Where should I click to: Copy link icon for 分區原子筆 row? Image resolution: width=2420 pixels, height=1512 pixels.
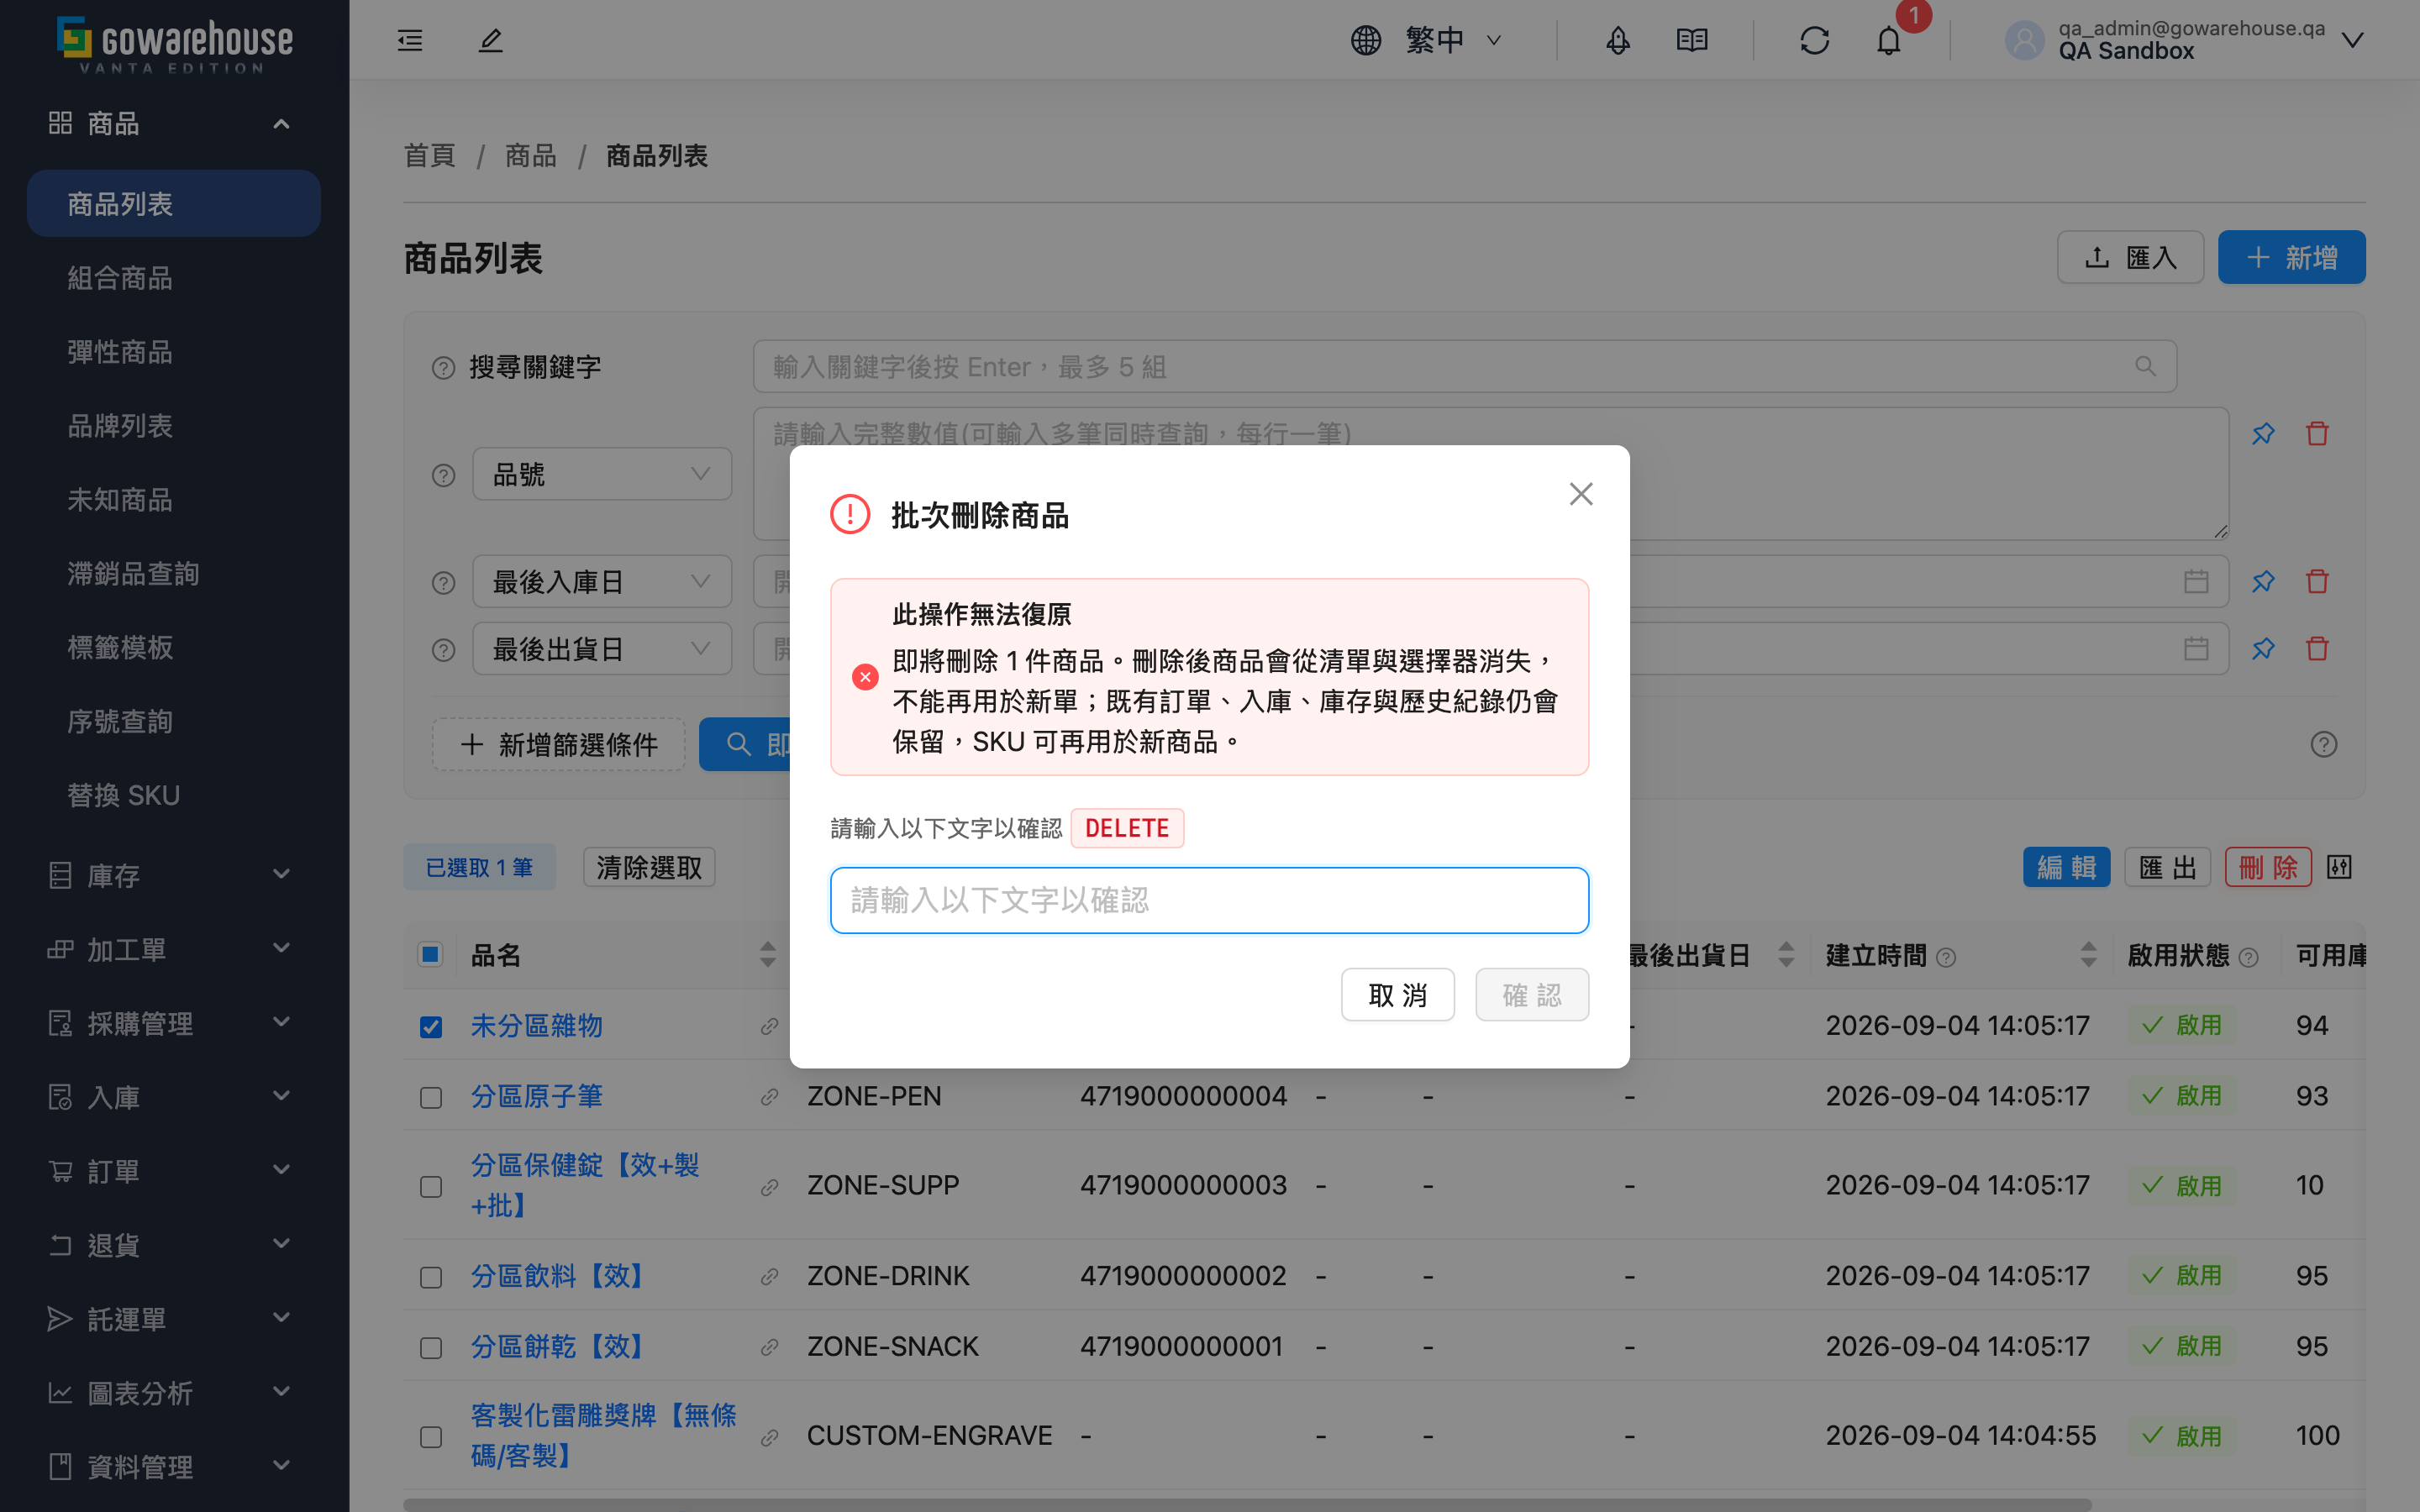[769, 1097]
